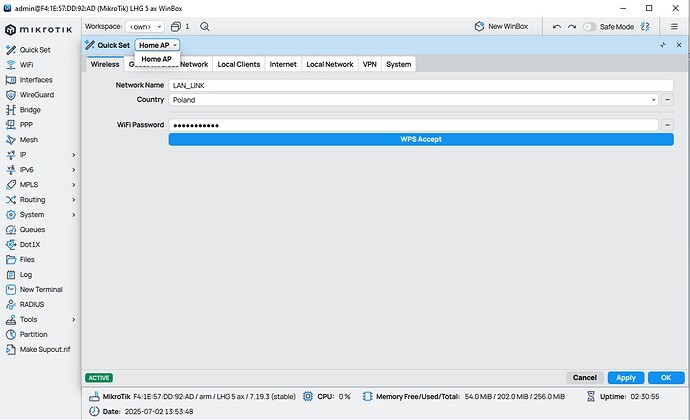Open Interfaces in the sidebar

[x=29, y=80]
